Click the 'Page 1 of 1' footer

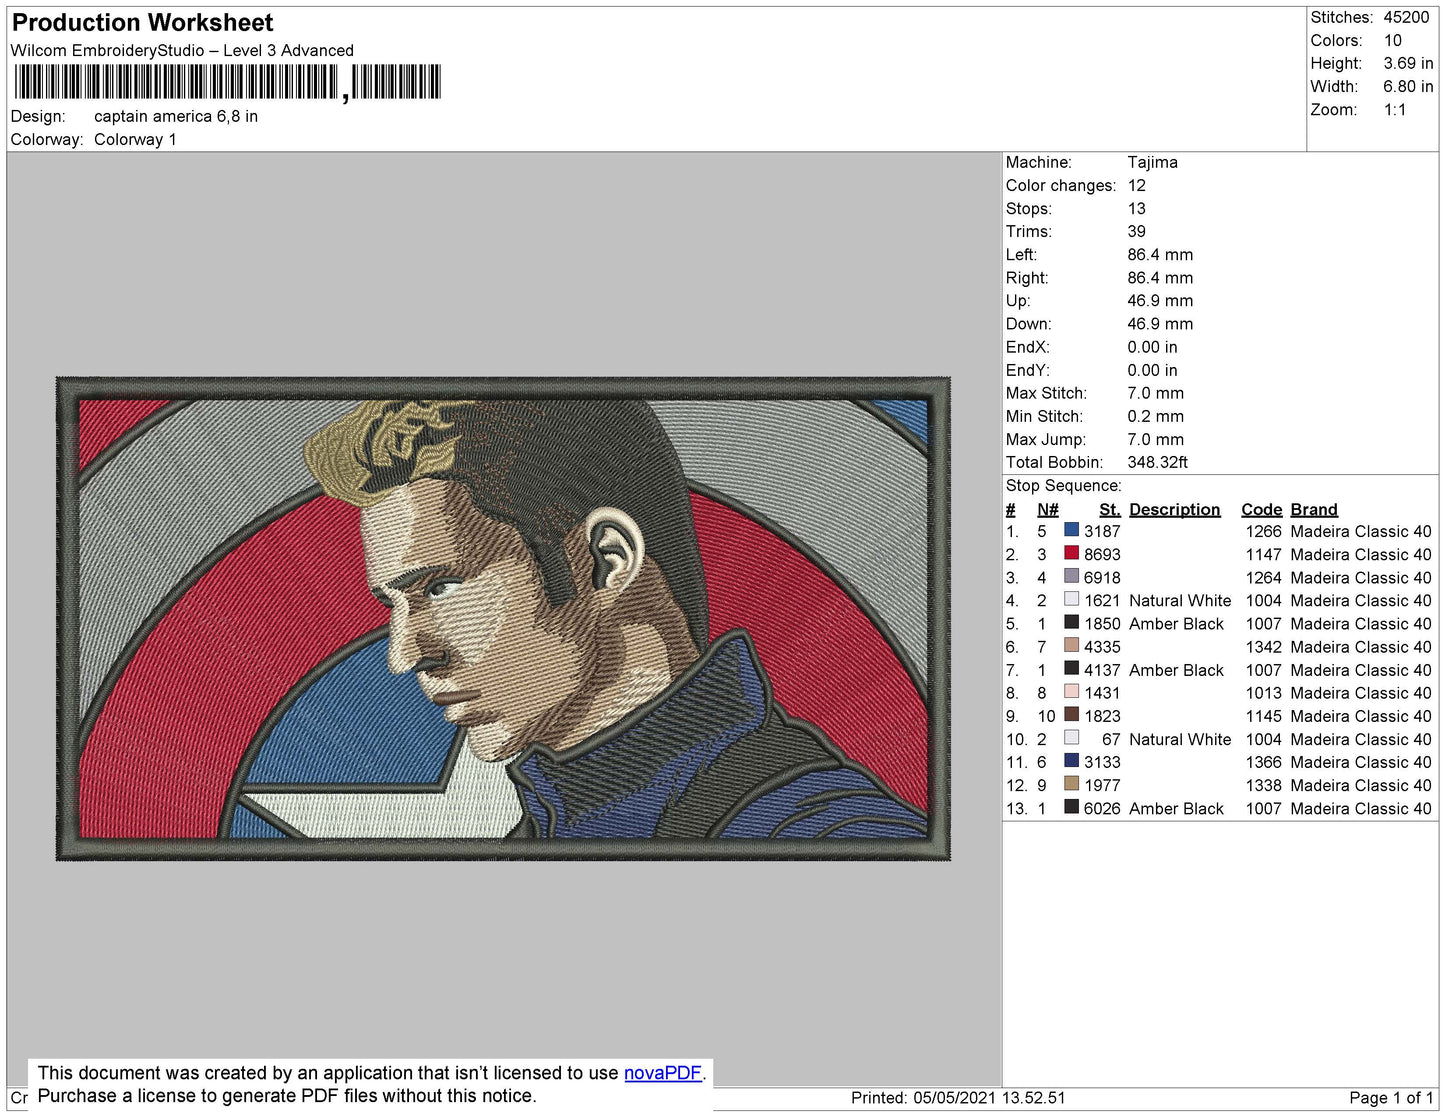pos(1391,1097)
